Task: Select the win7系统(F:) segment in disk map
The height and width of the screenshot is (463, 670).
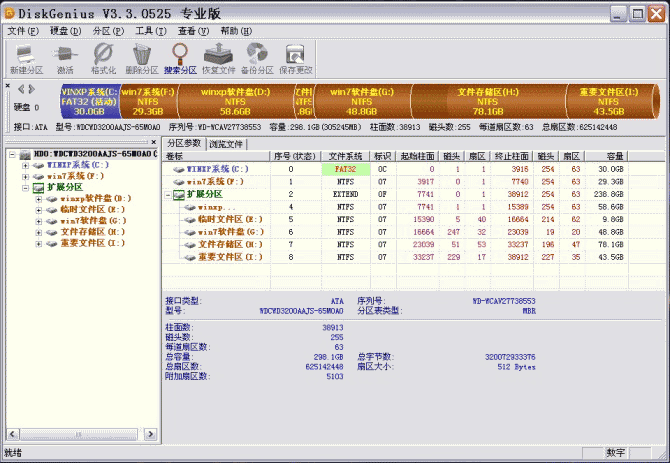Action: (148, 101)
